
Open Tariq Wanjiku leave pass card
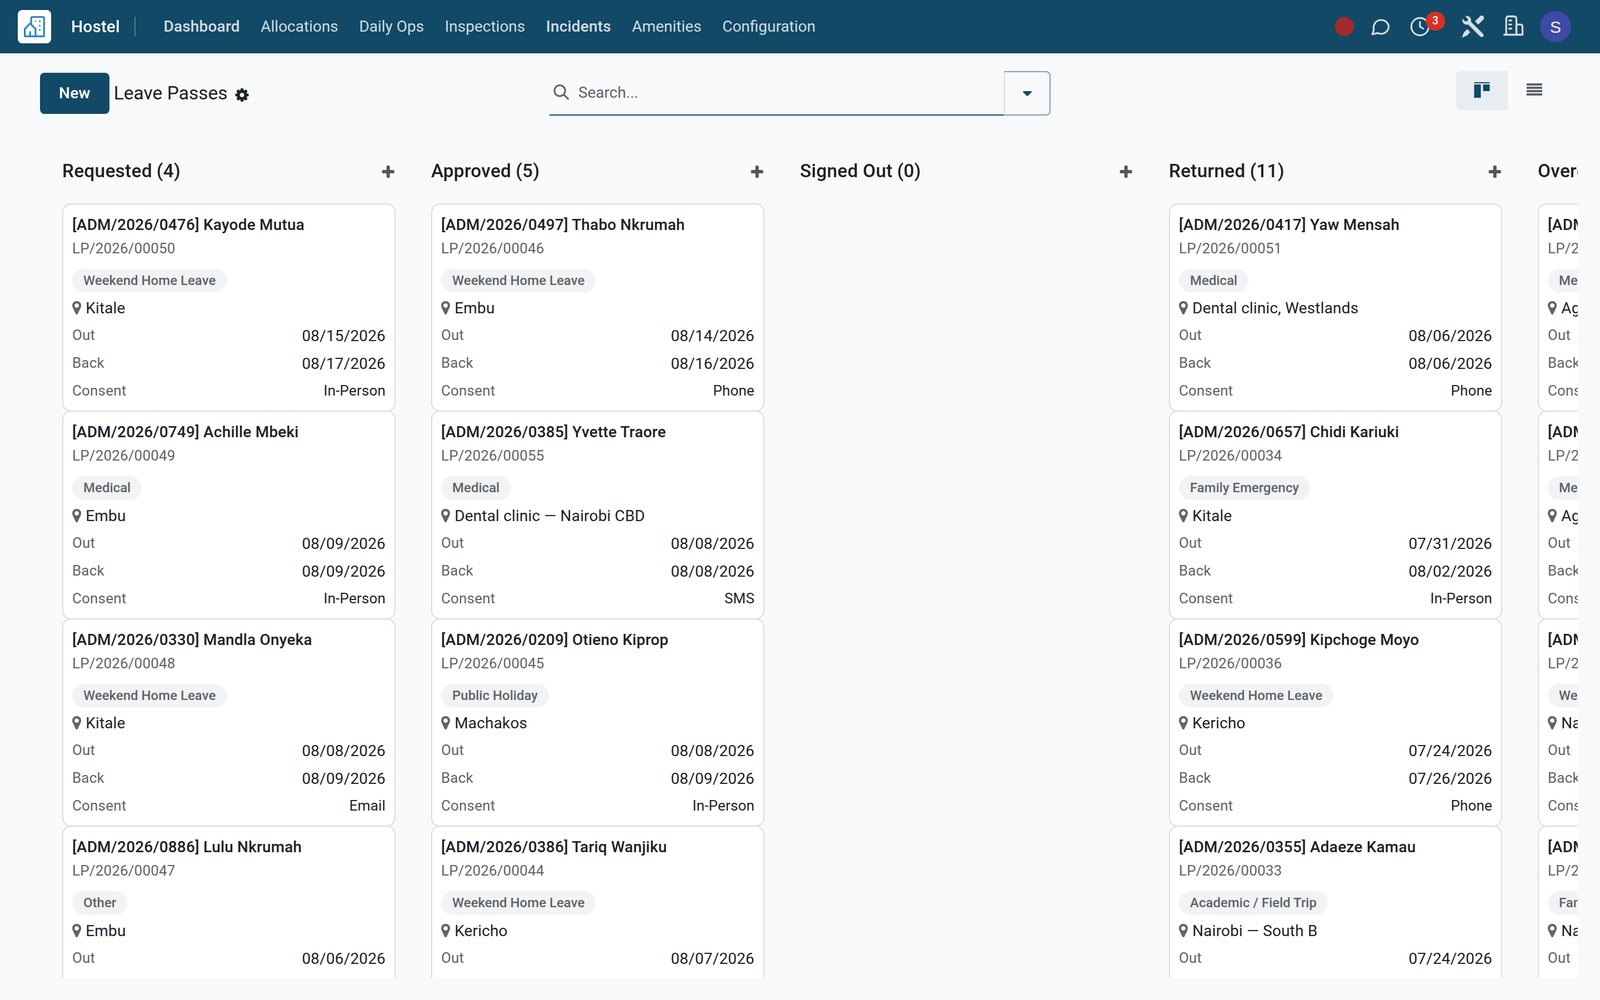coord(597,902)
